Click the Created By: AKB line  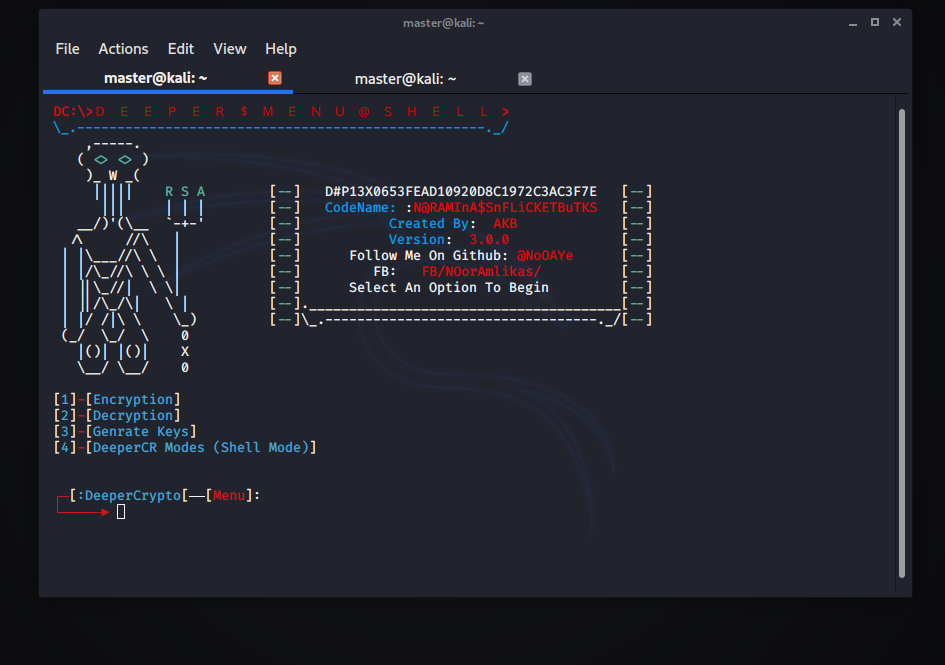point(453,224)
